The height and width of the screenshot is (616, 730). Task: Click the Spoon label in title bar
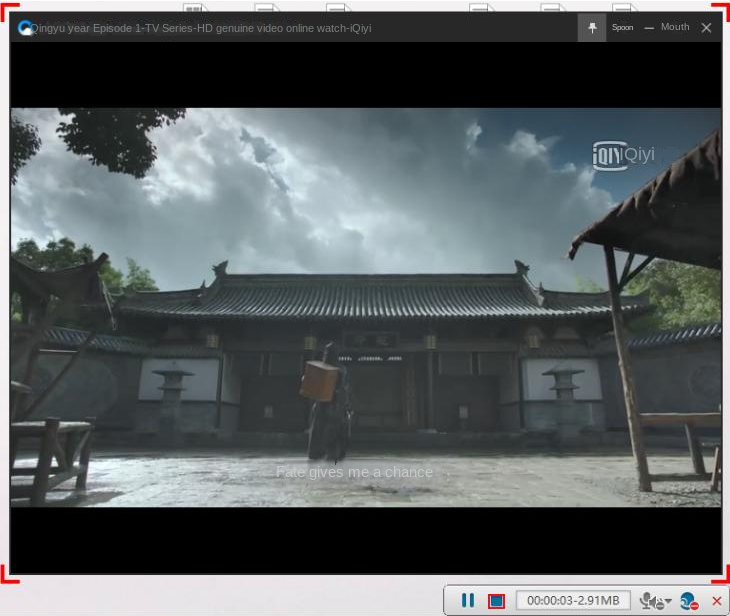click(x=622, y=28)
